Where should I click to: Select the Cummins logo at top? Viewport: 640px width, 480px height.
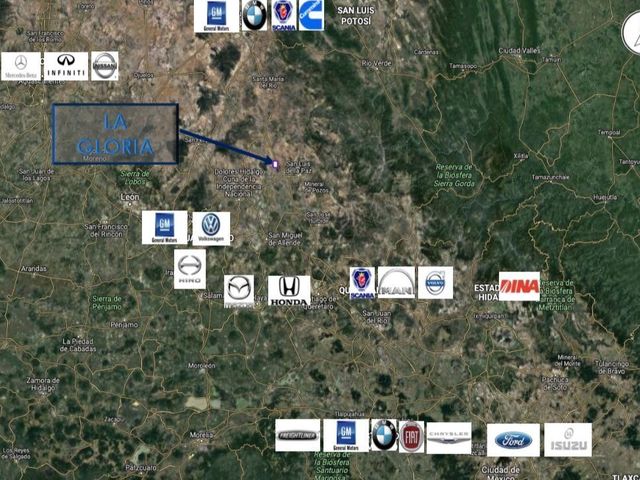tap(311, 15)
